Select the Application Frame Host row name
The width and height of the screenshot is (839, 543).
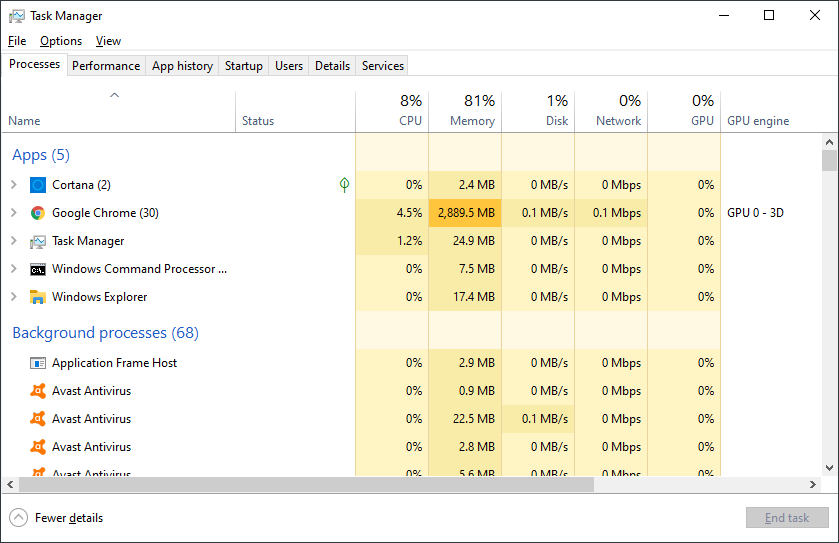click(115, 363)
